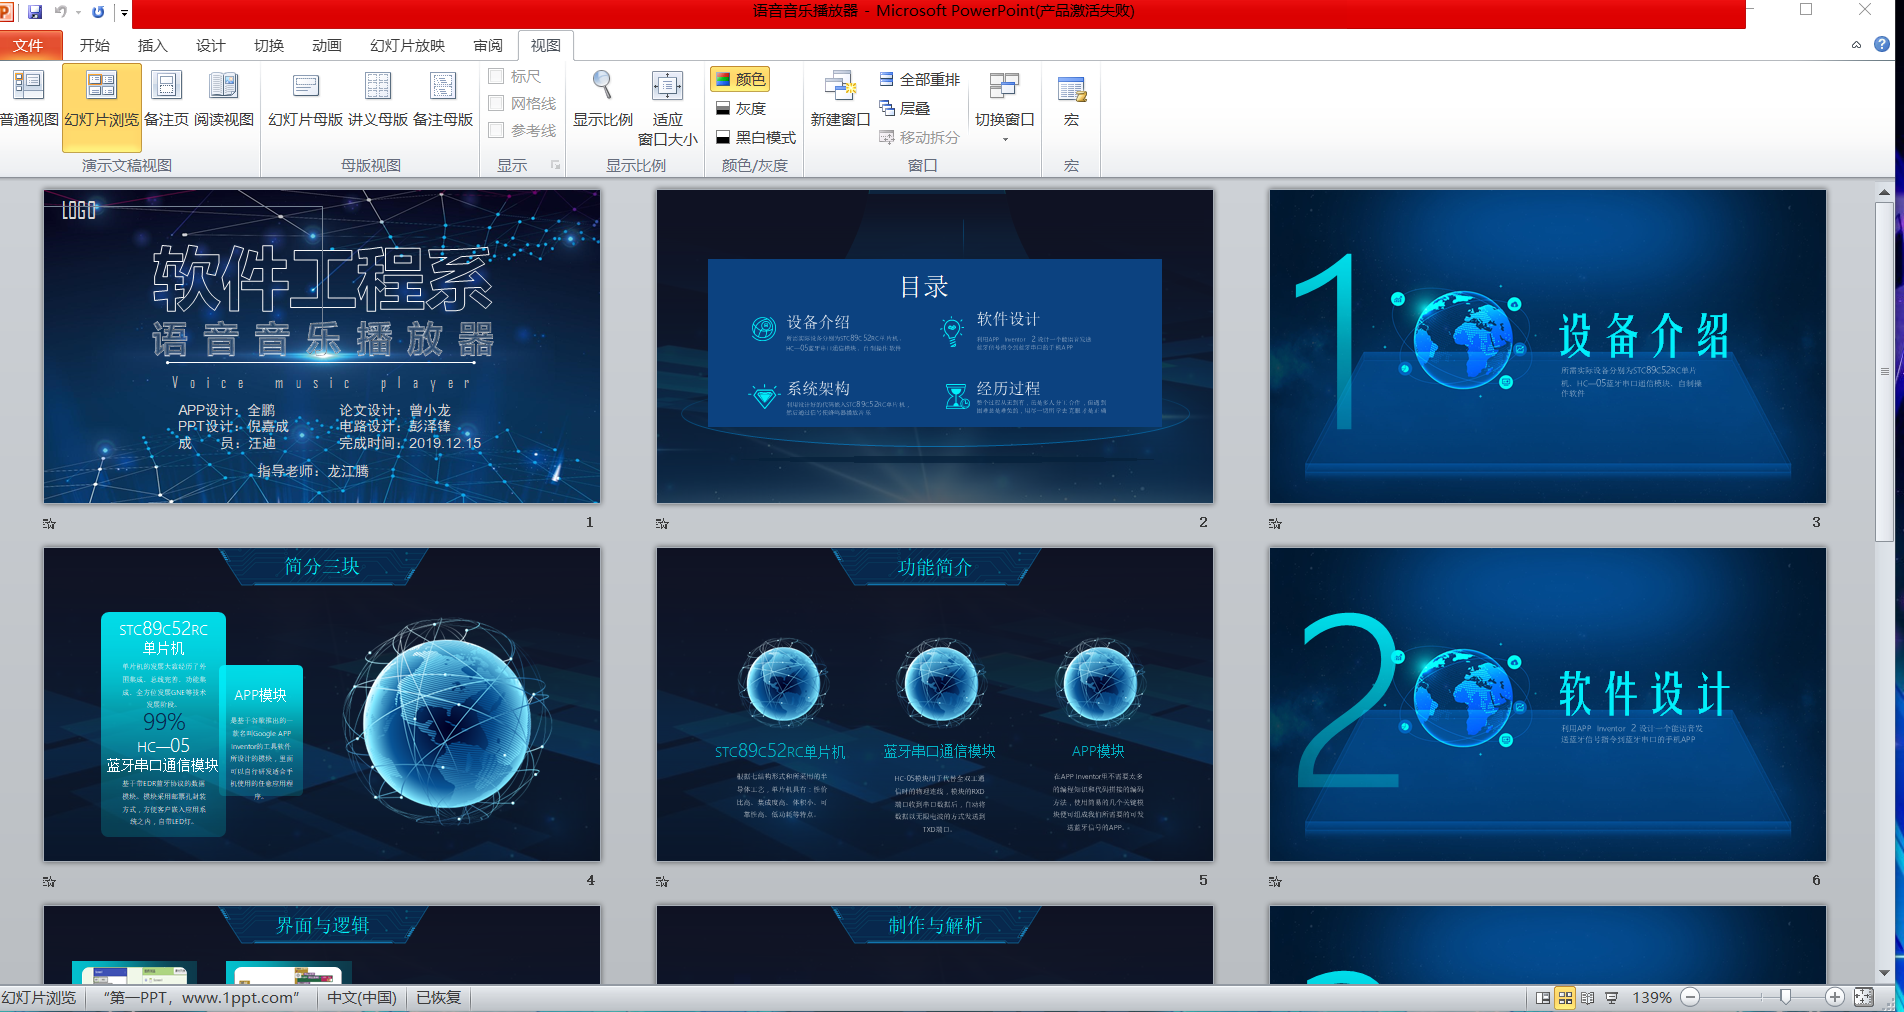Switch to the 动画 Animations tab
Viewport: 1904px width, 1012px height.
[327, 45]
